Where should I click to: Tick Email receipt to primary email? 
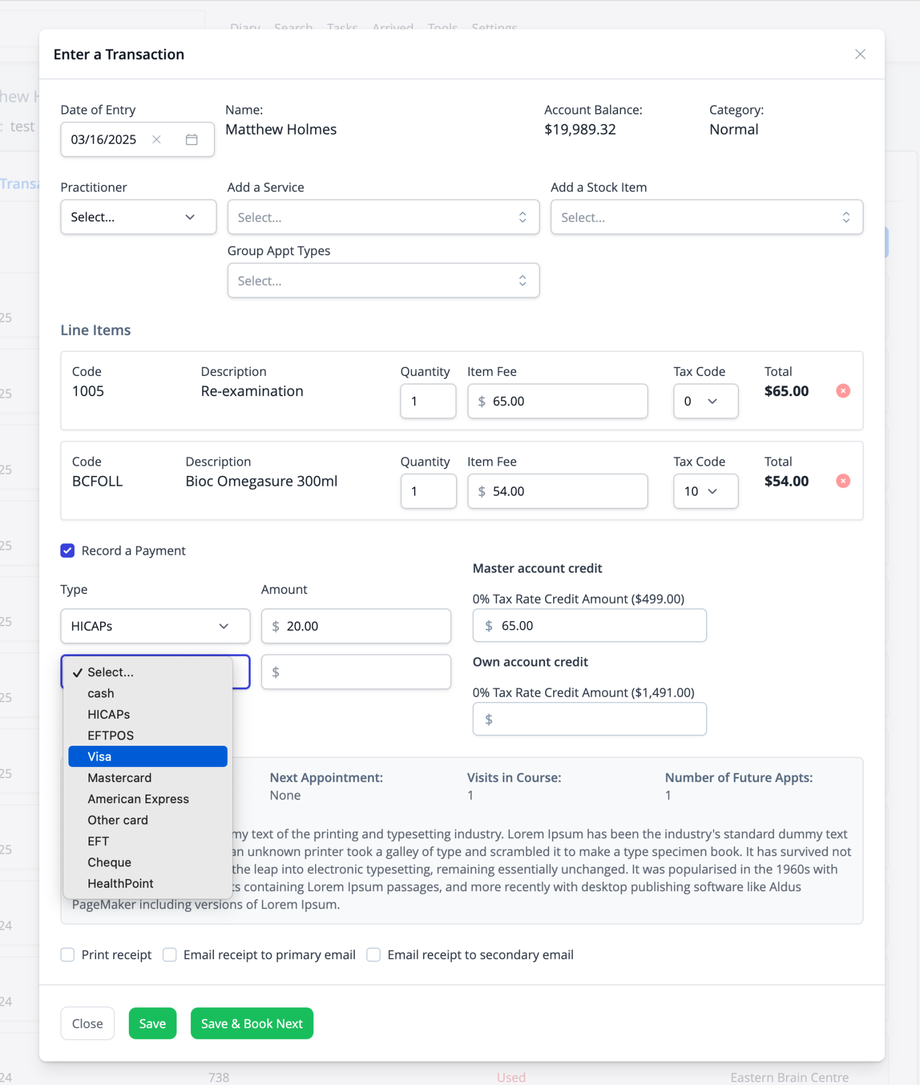[170, 955]
